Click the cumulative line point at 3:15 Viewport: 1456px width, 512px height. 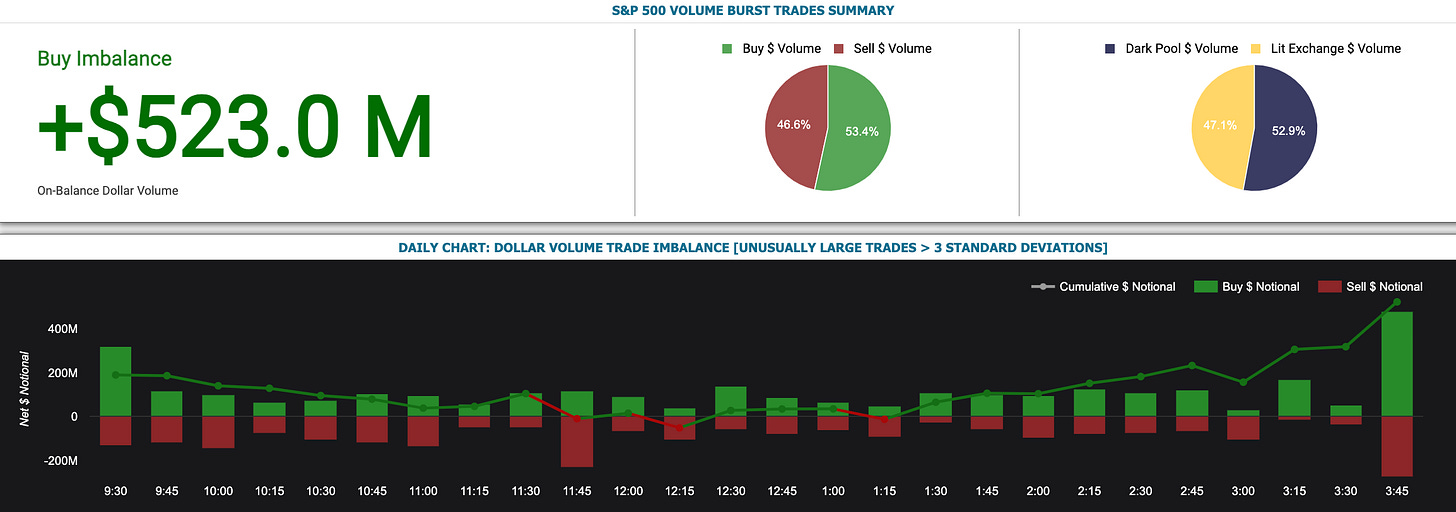click(1294, 349)
